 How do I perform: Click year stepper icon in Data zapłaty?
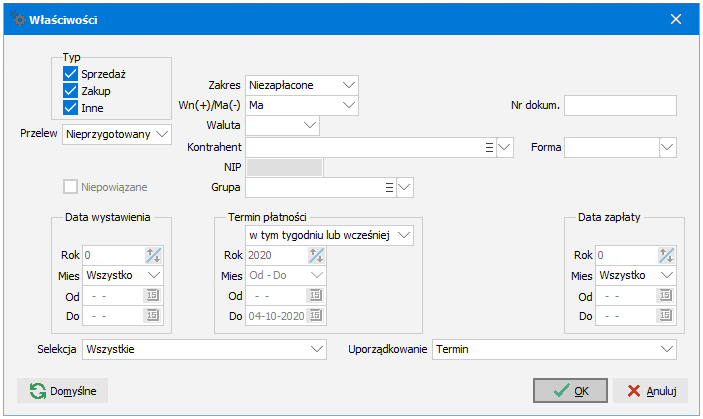click(666, 255)
